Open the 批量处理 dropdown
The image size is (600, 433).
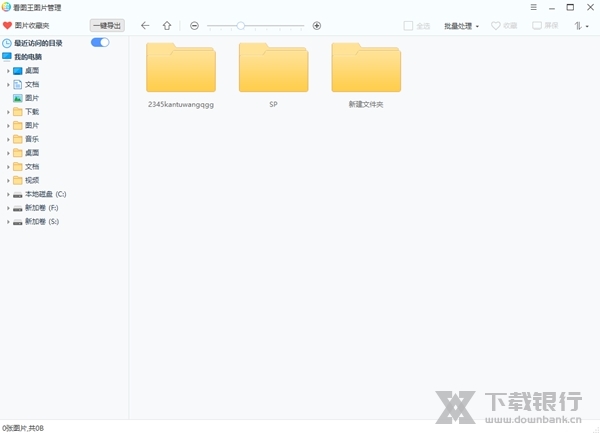[461, 26]
